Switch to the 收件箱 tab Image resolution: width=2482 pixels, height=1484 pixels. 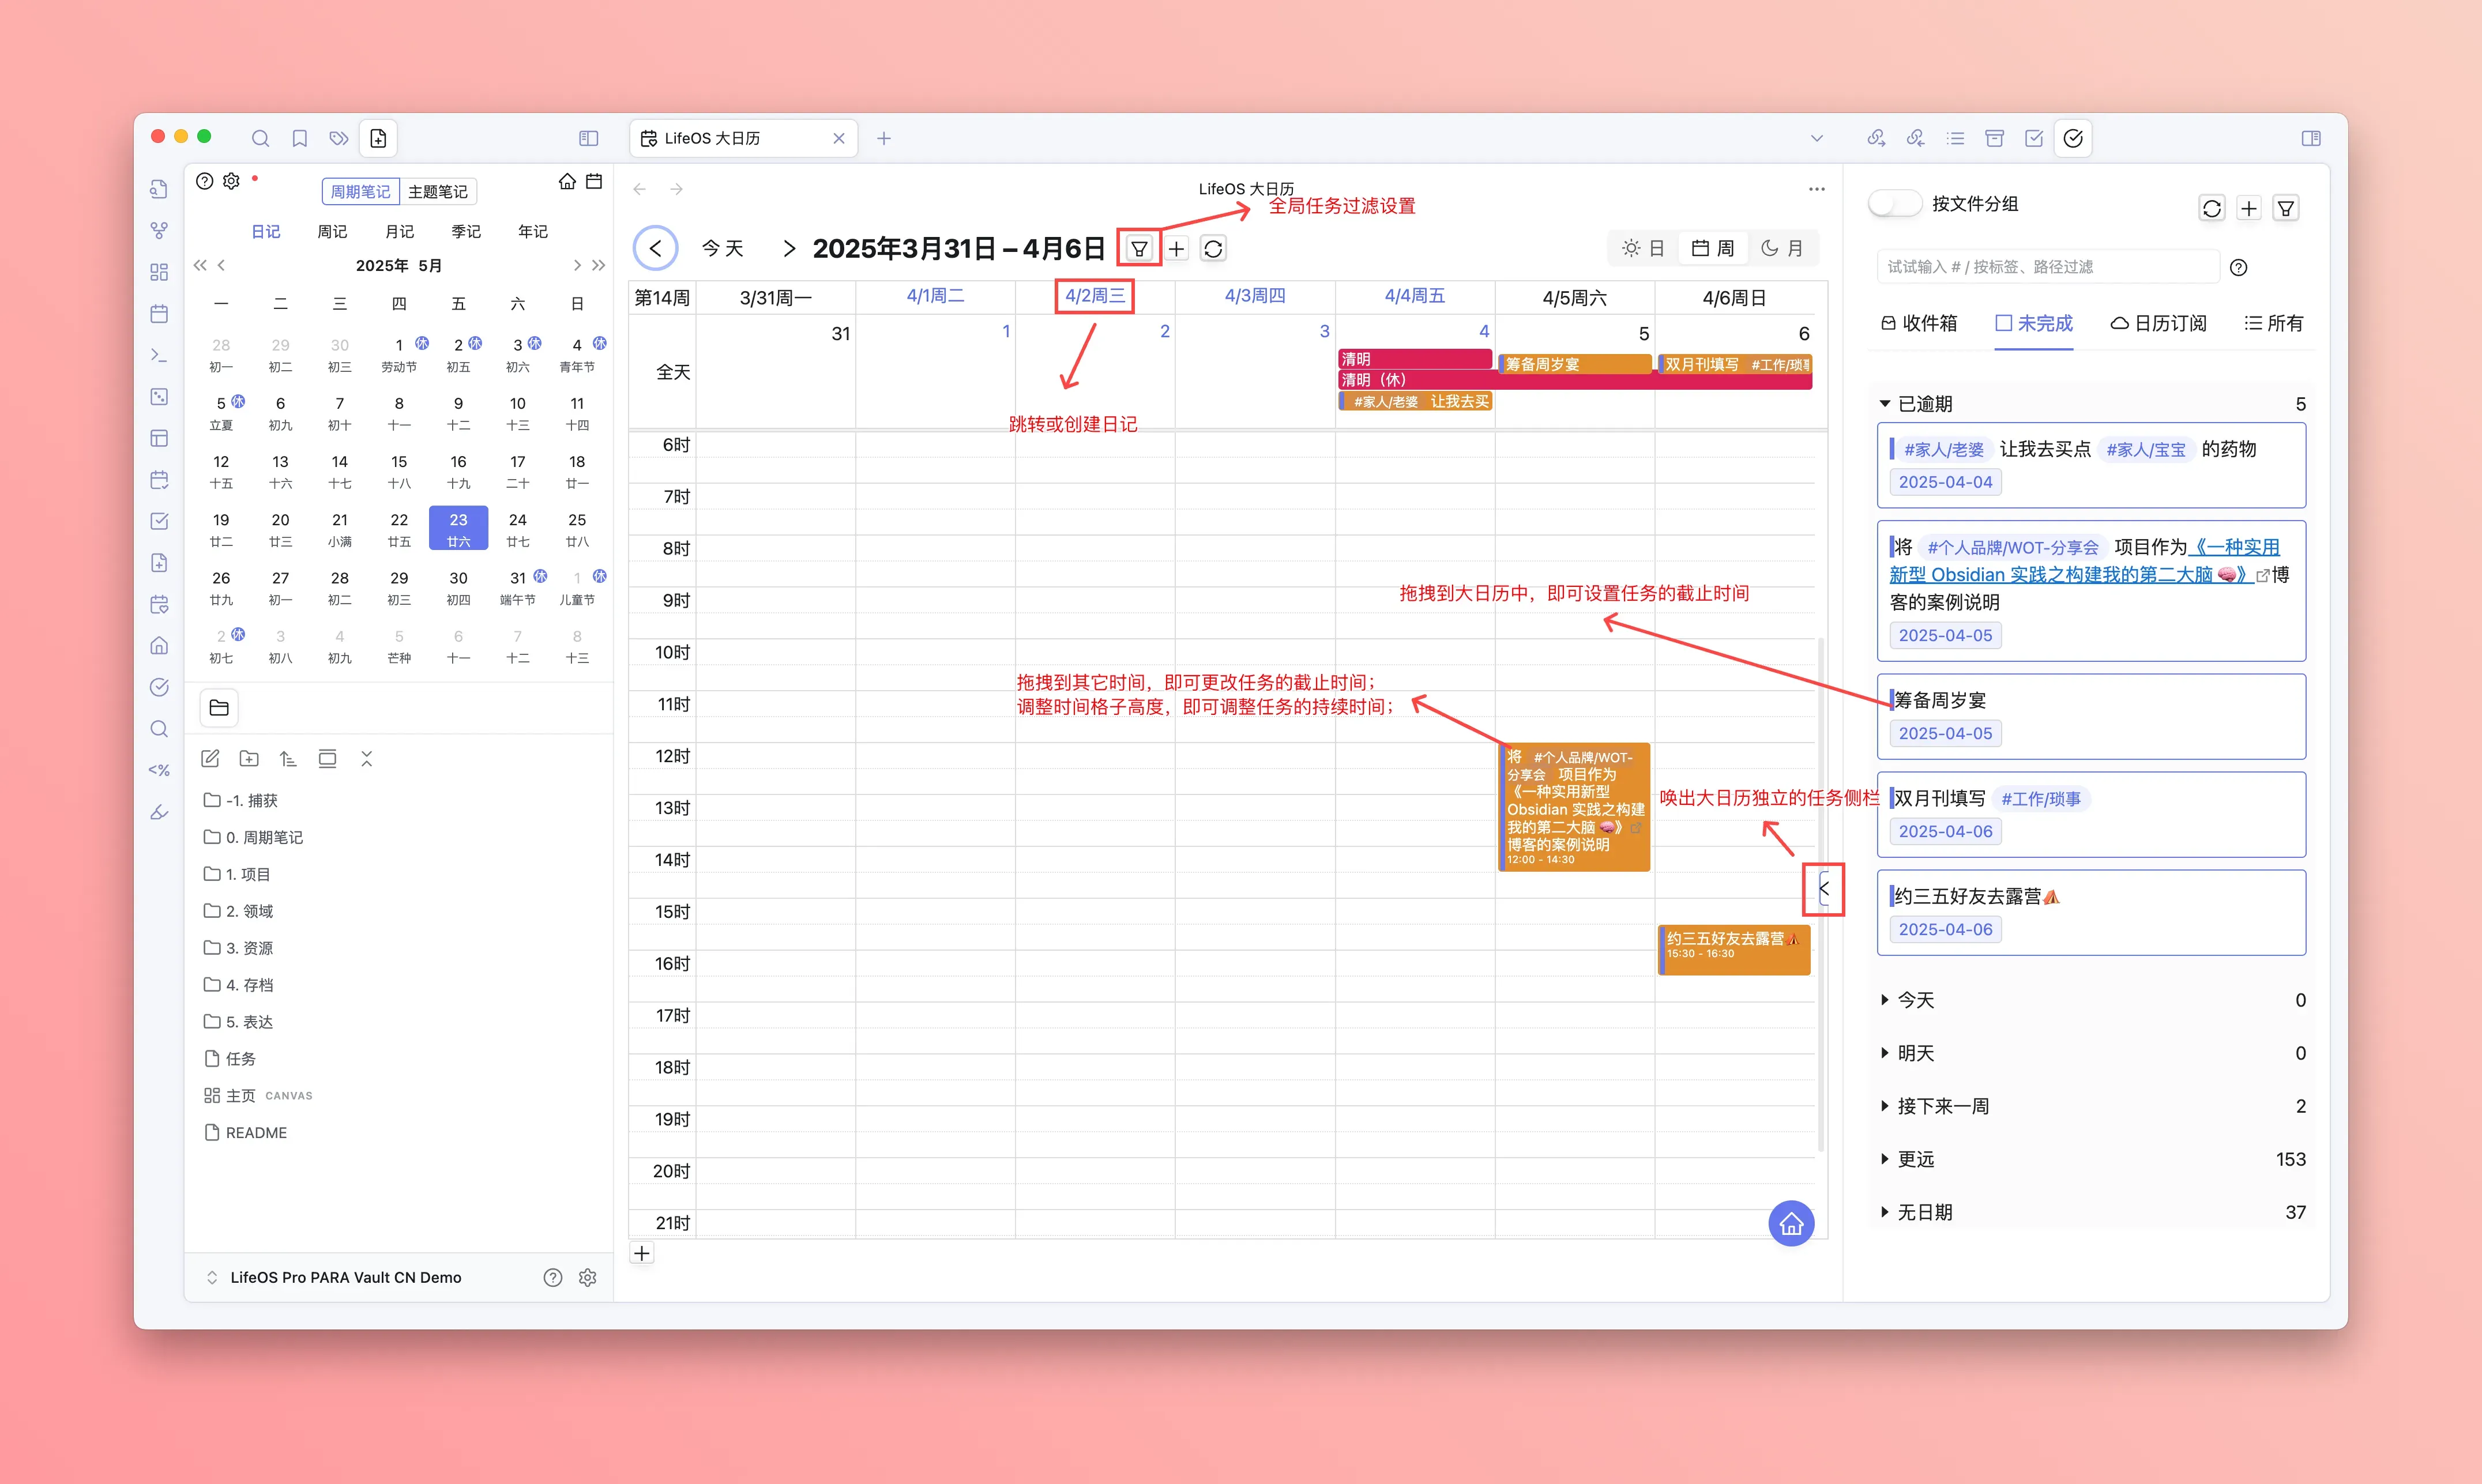pos(1919,323)
